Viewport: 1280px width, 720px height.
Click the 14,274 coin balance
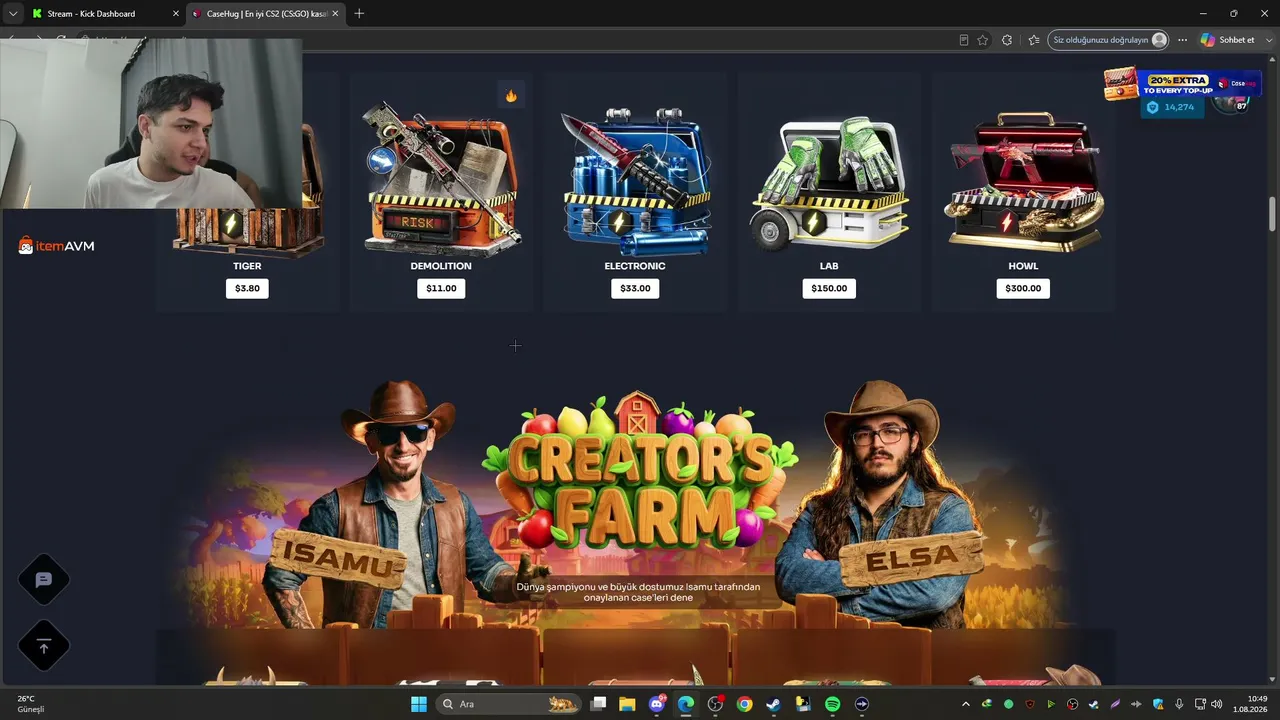tap(1170, 107)
